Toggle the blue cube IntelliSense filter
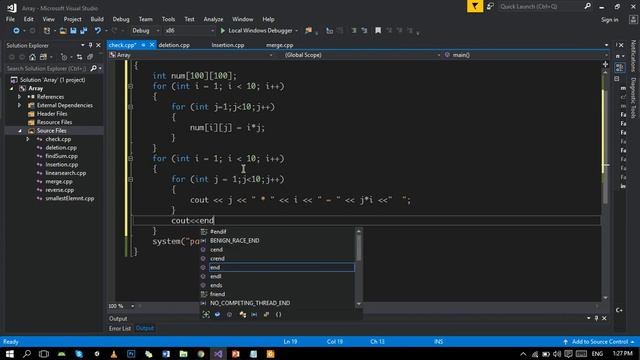The image size is (640, 360). [217, 314]
